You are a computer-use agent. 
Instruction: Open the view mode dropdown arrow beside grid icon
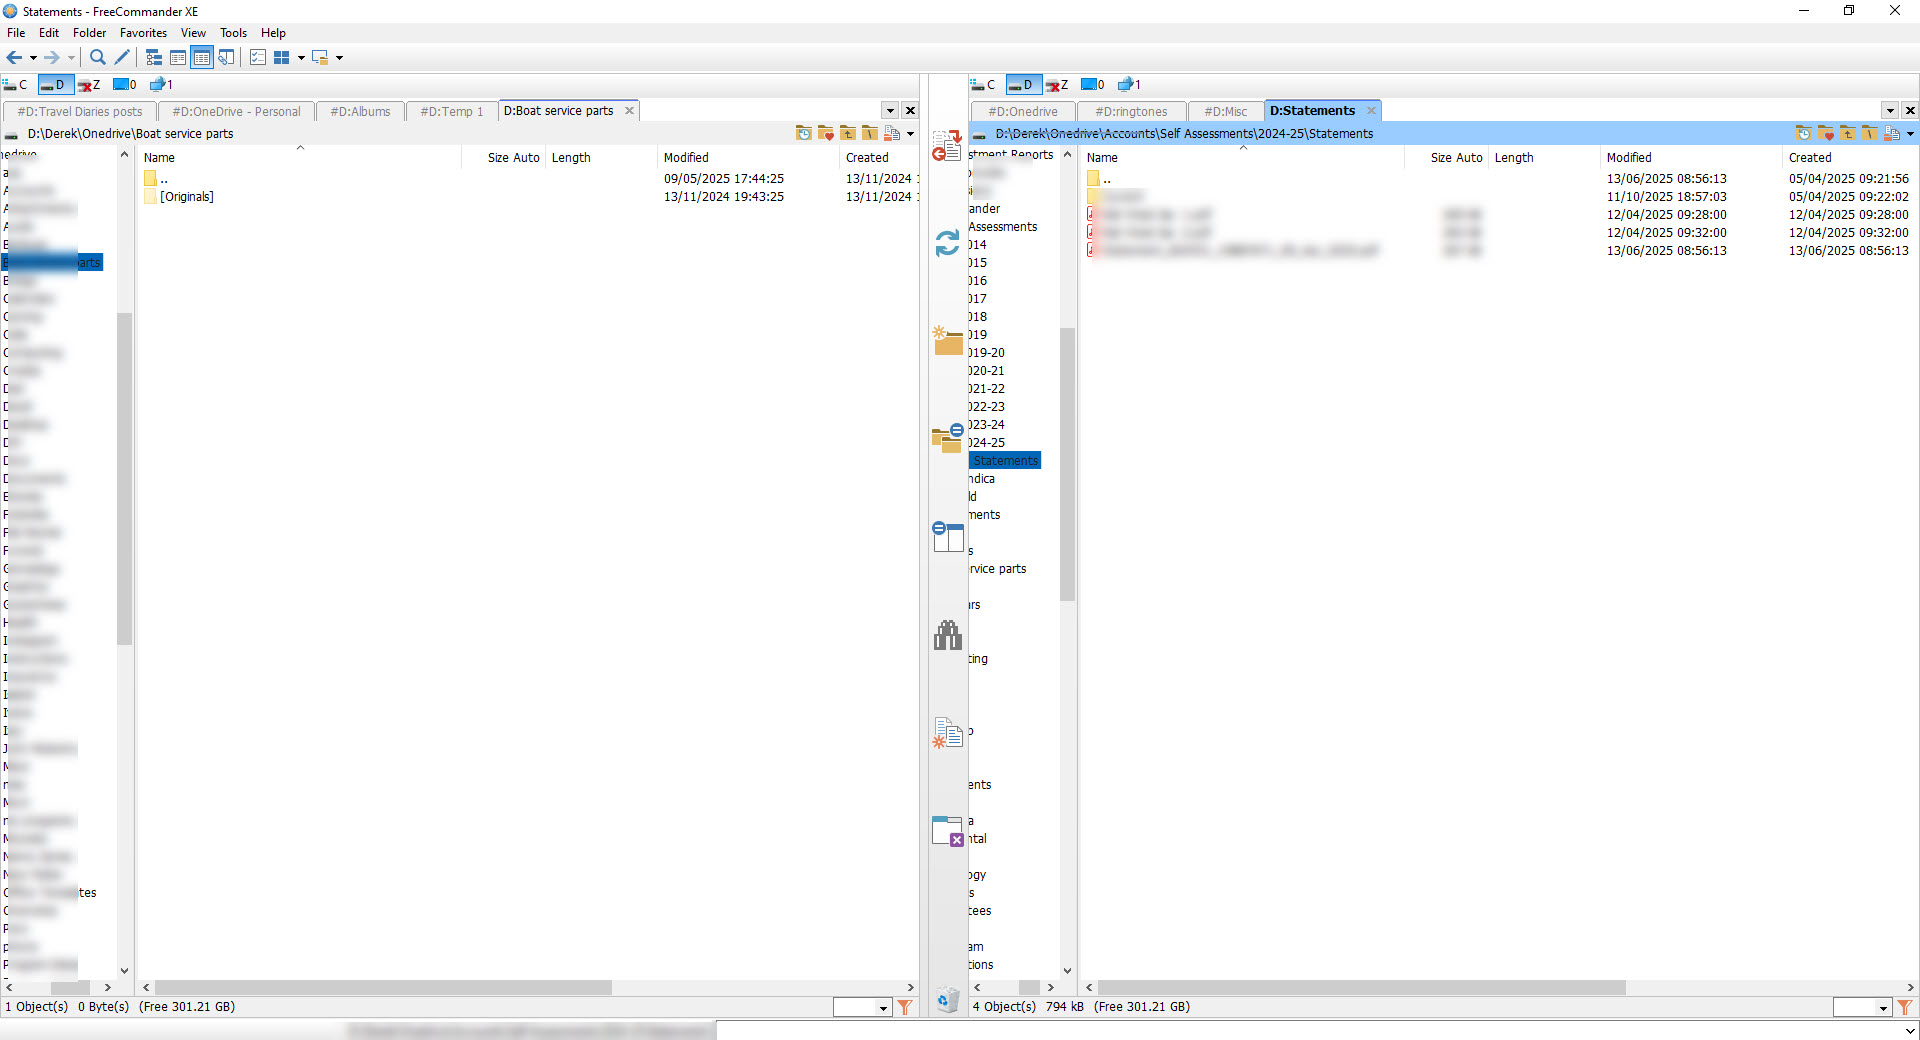pos(301,58)
